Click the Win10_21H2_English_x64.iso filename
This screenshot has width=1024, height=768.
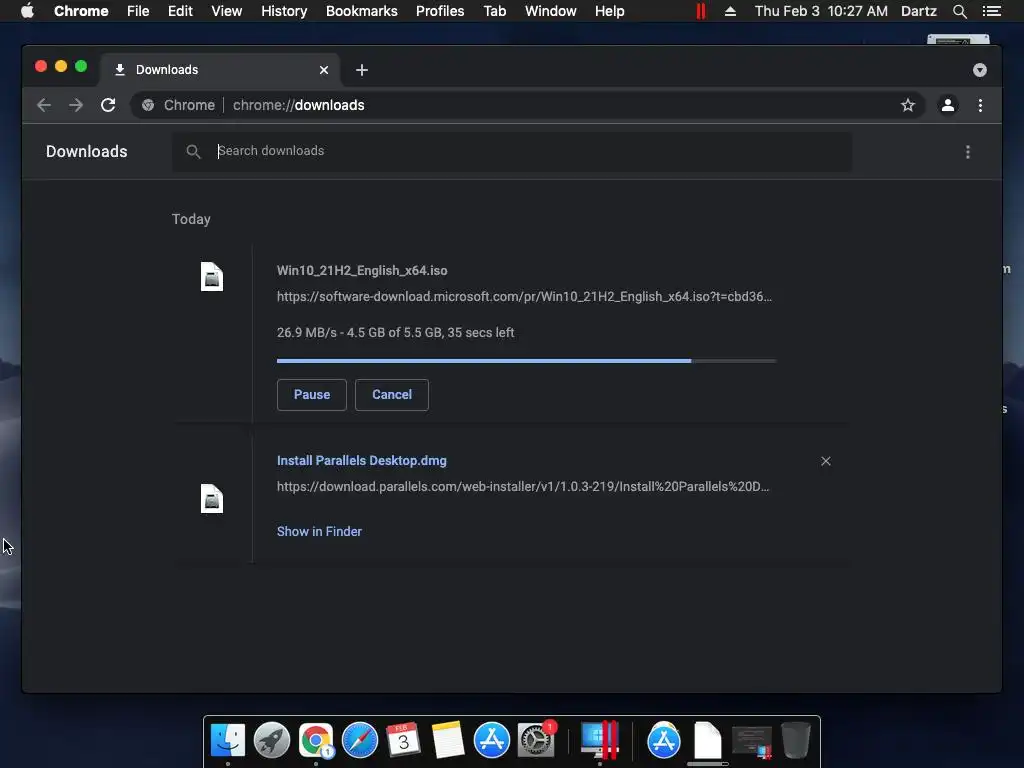pos(362,270)
